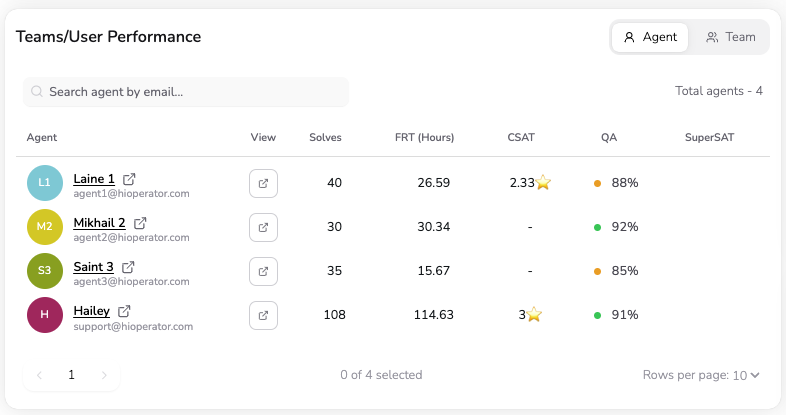Go to the previous page arrow

tap(40, 375)
